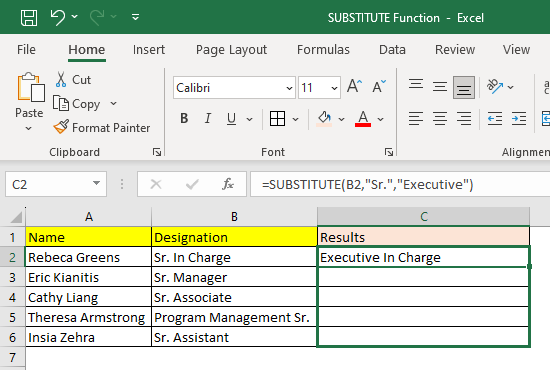Click Decrease Indent icon
Viewport: 550px width, 370px height.
click(x=495, y=119)
